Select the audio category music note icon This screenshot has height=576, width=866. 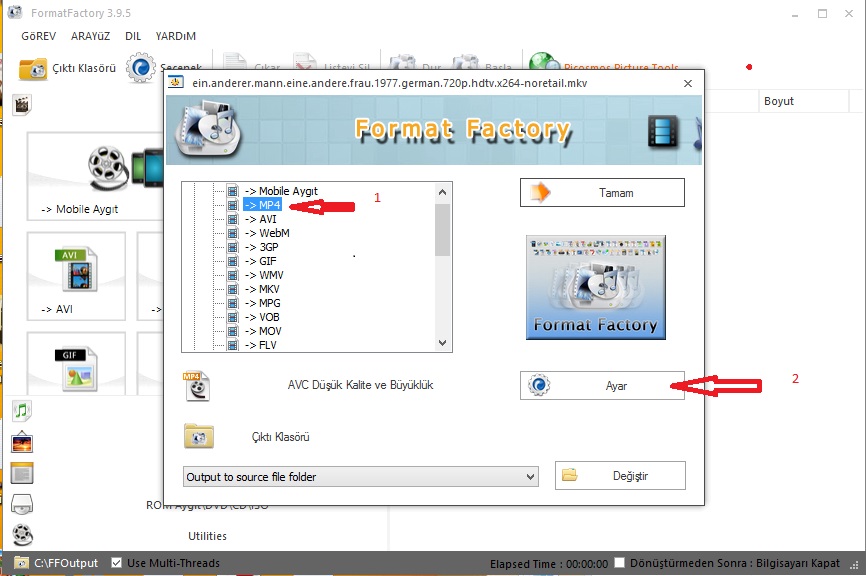(x=22, y=410)
